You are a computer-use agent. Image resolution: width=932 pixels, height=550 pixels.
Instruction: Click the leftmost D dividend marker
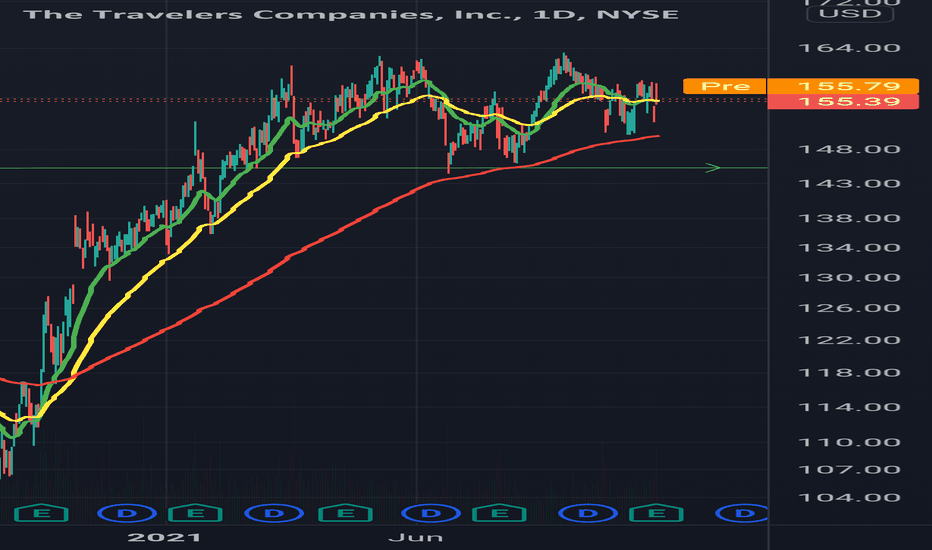(x=127, y=513)
